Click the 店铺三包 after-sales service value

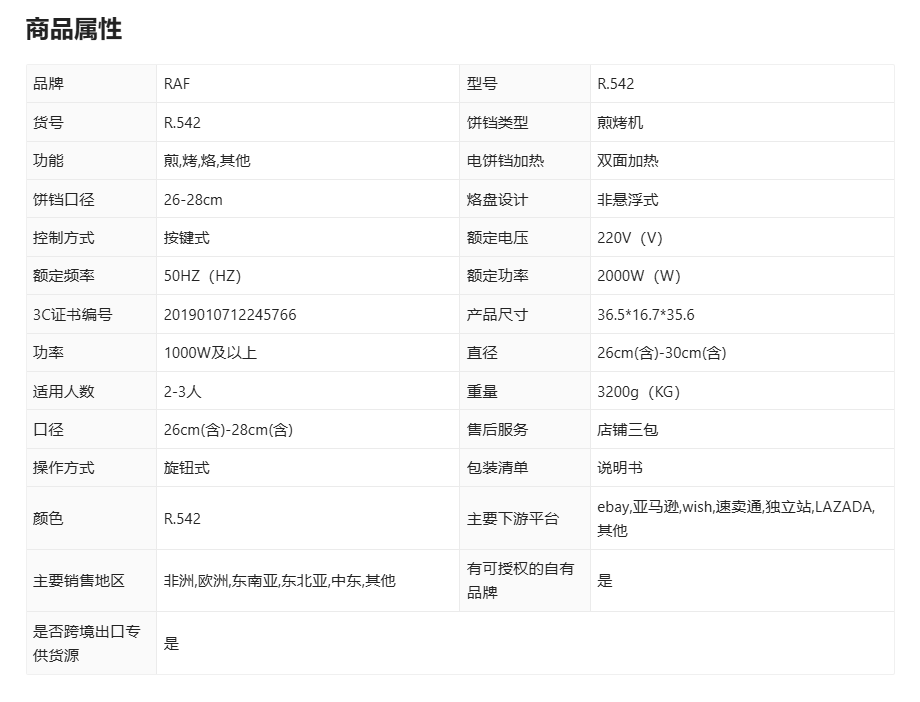(627, 430)
